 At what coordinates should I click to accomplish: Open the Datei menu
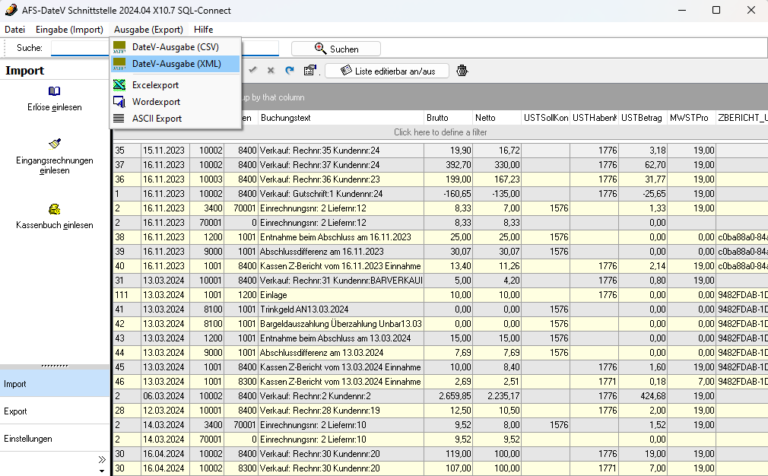pyautogui.click(x=15, y=30)
